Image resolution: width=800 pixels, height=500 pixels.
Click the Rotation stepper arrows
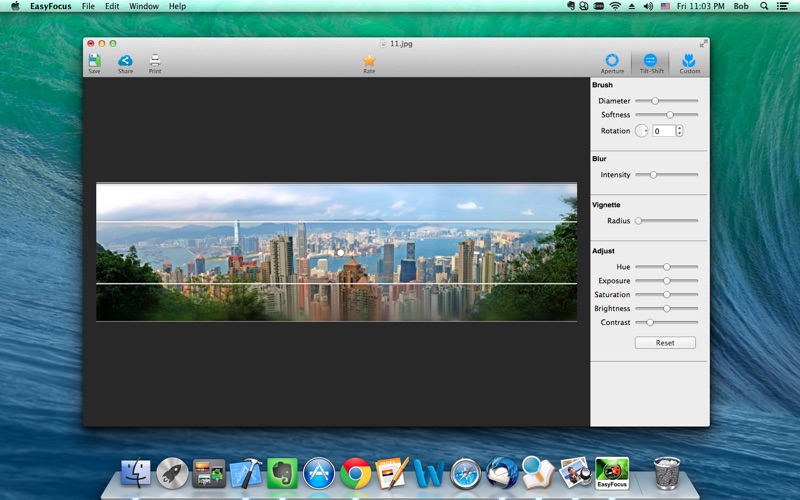[x=679, y=131]
